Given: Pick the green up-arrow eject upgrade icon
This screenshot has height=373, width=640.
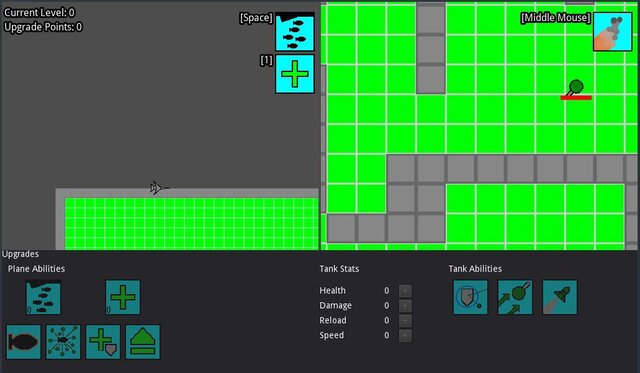Looking at the screenshot, I should click(x=143, y=342).
